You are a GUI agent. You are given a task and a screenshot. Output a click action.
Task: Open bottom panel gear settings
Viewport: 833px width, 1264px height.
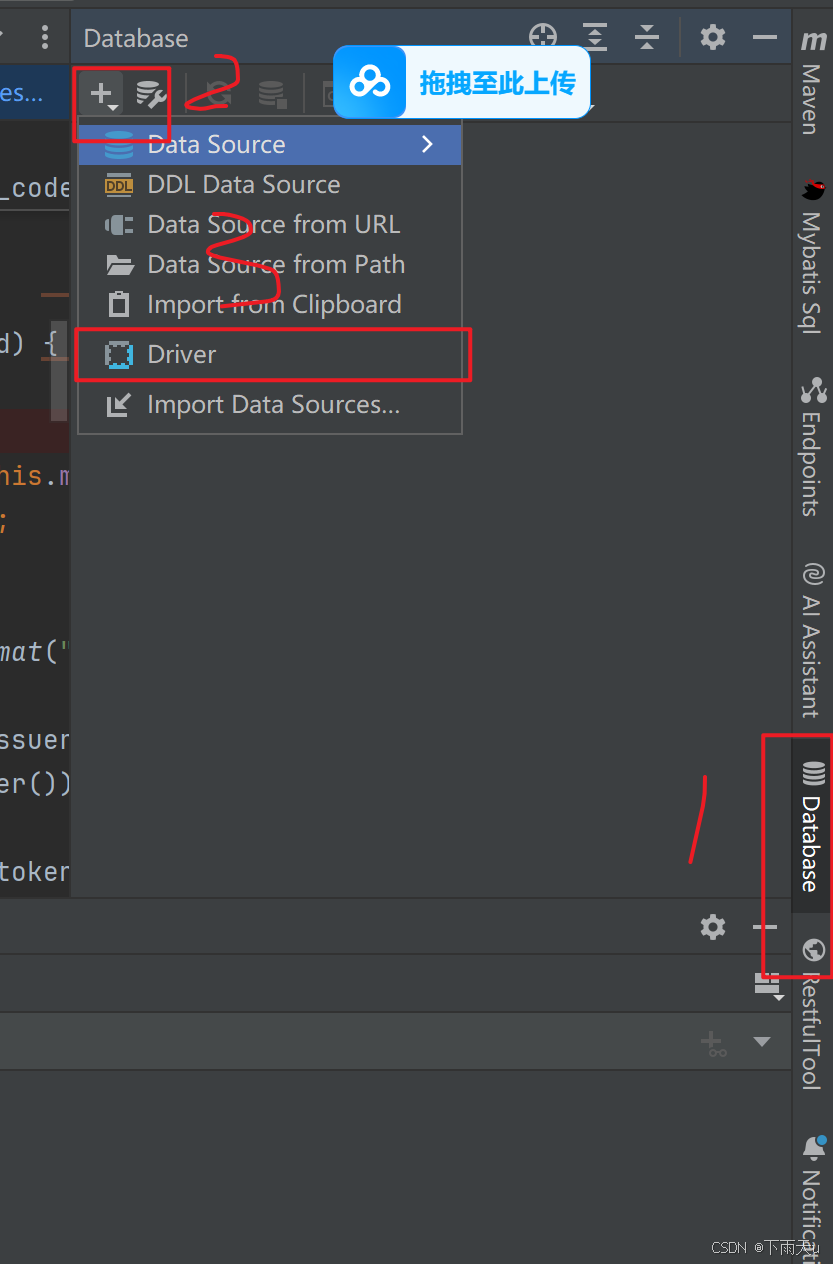coord(713,927)
